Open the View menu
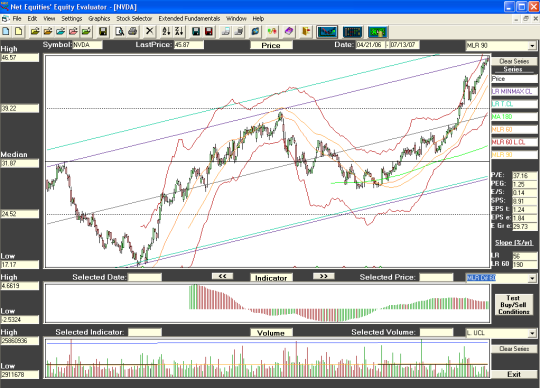The width and height of the screenshot is (540, 388). coord(49,19)
